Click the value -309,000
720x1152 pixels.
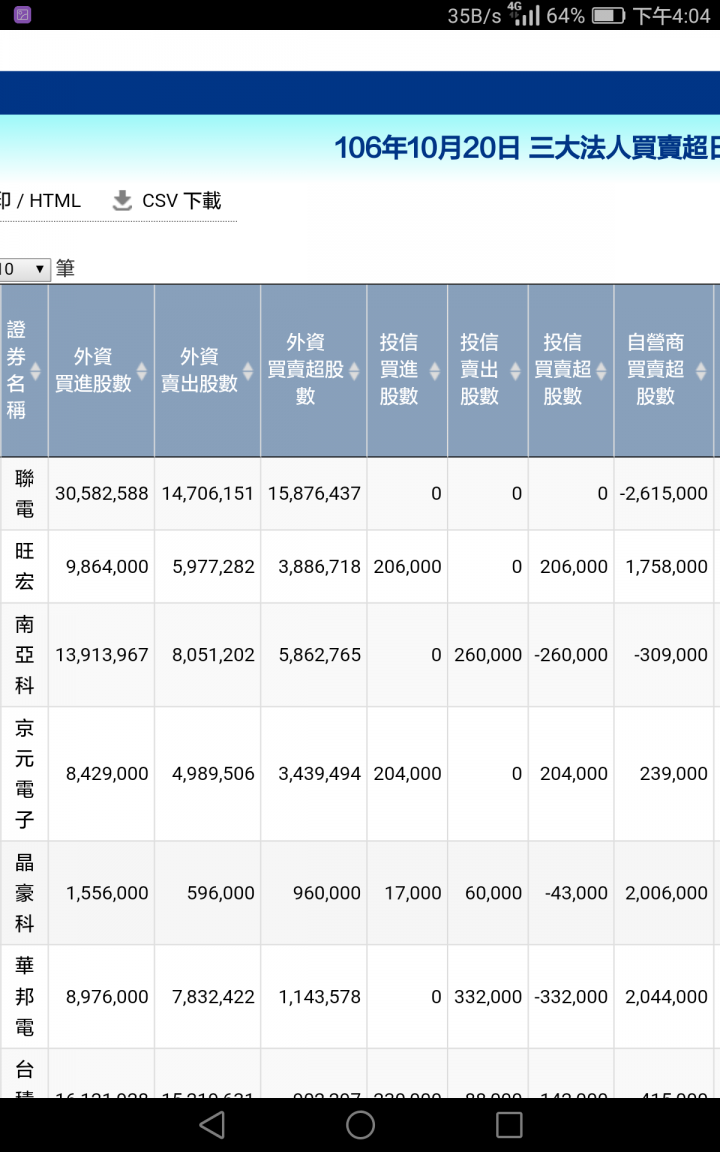click(x=671, y=655)
